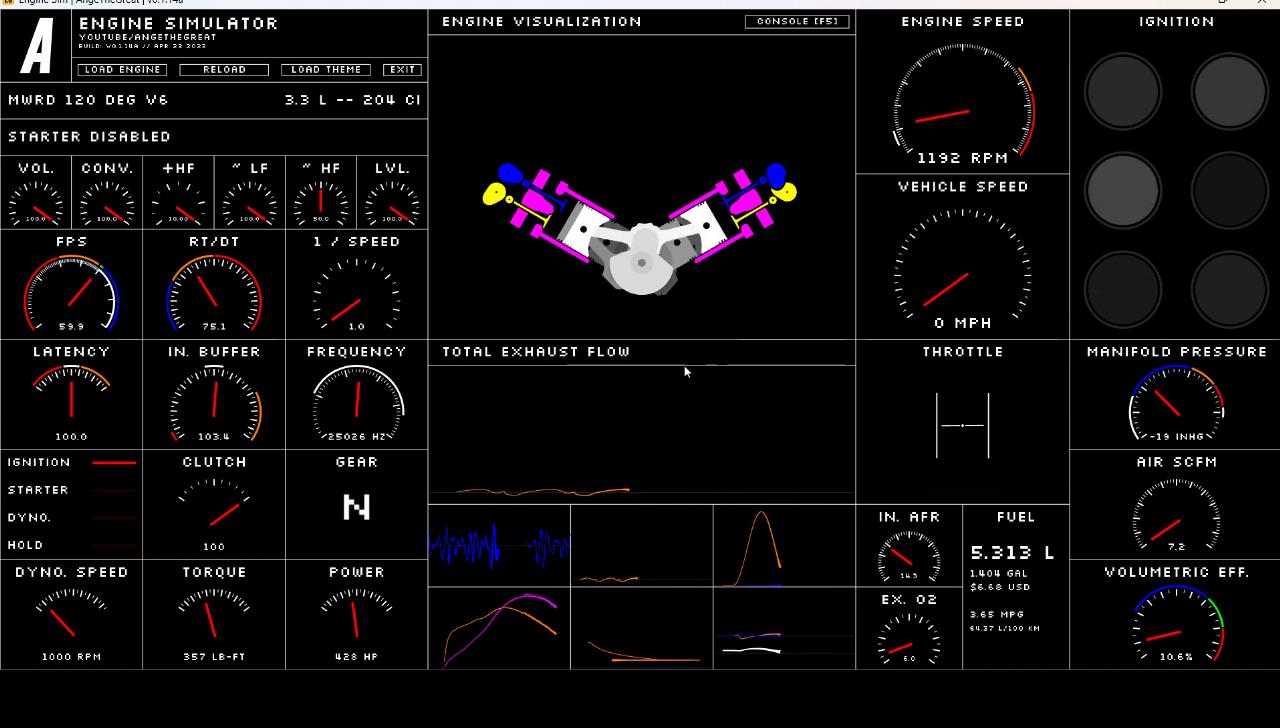This screenshot has width=1280, height=728.
Task: Toggle the Ignition indicator row
Action: tap(72, 463)
